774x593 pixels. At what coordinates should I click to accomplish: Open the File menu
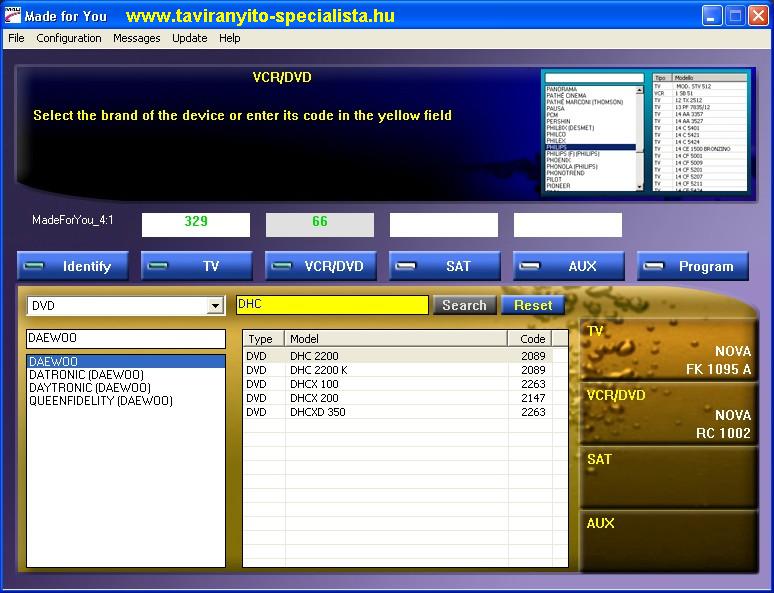[x=16, y=38]
